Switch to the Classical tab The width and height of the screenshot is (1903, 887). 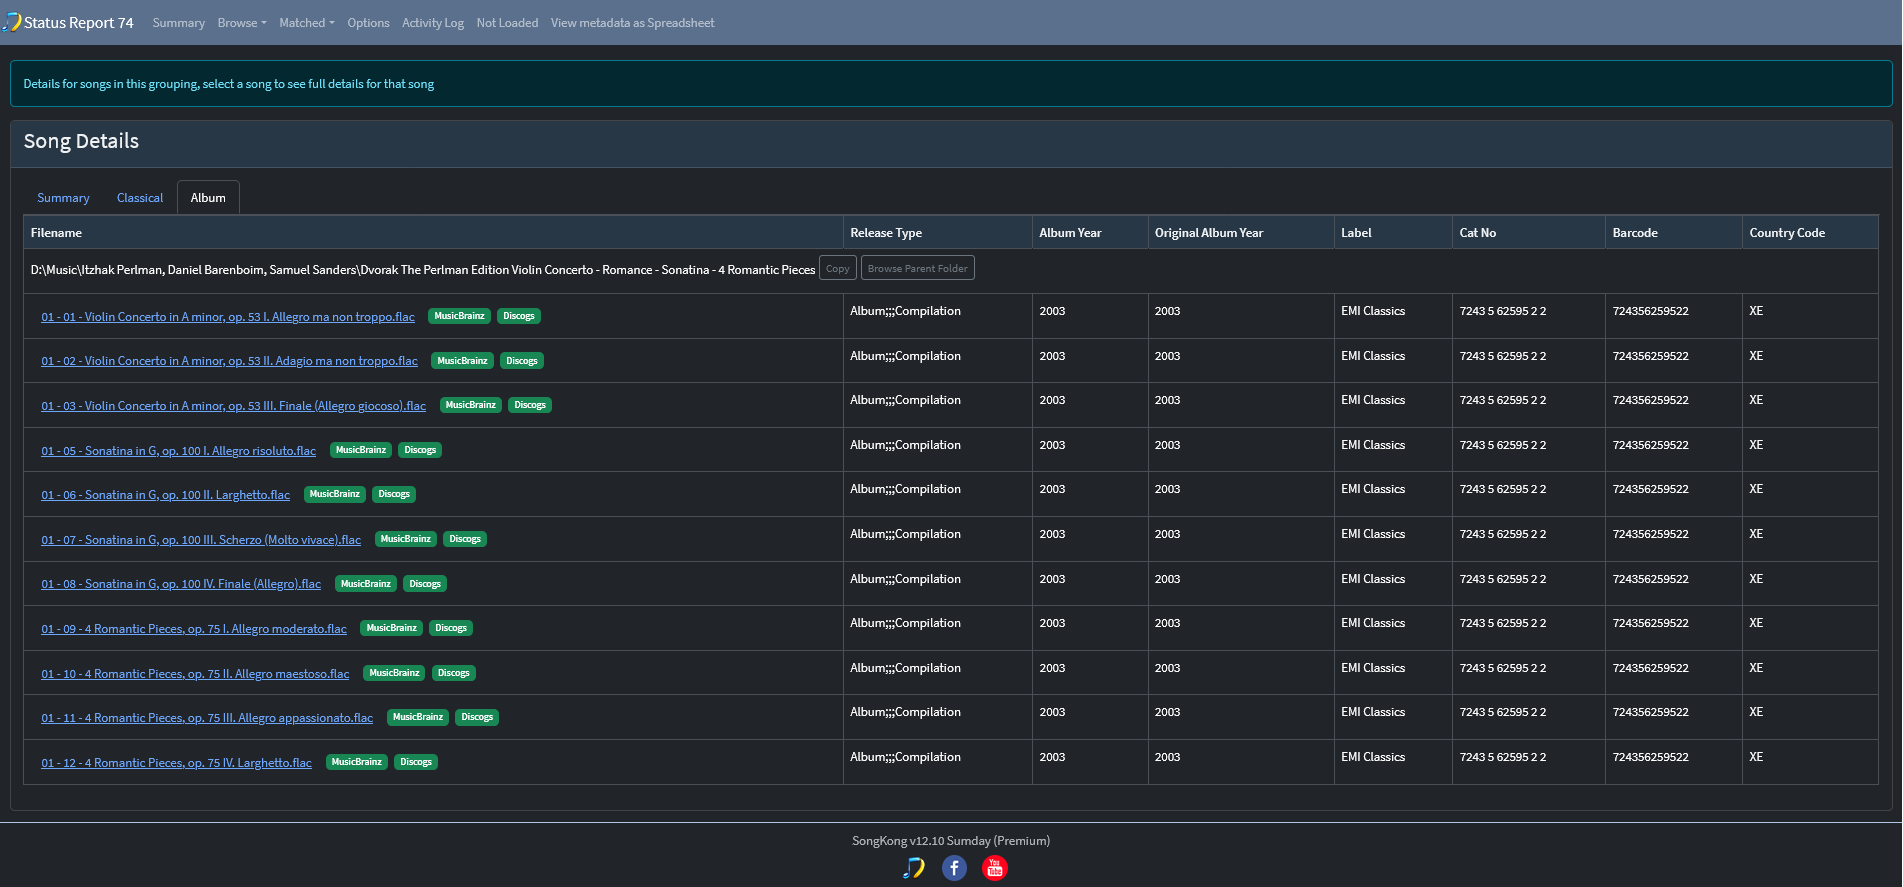tap(140, 198)
